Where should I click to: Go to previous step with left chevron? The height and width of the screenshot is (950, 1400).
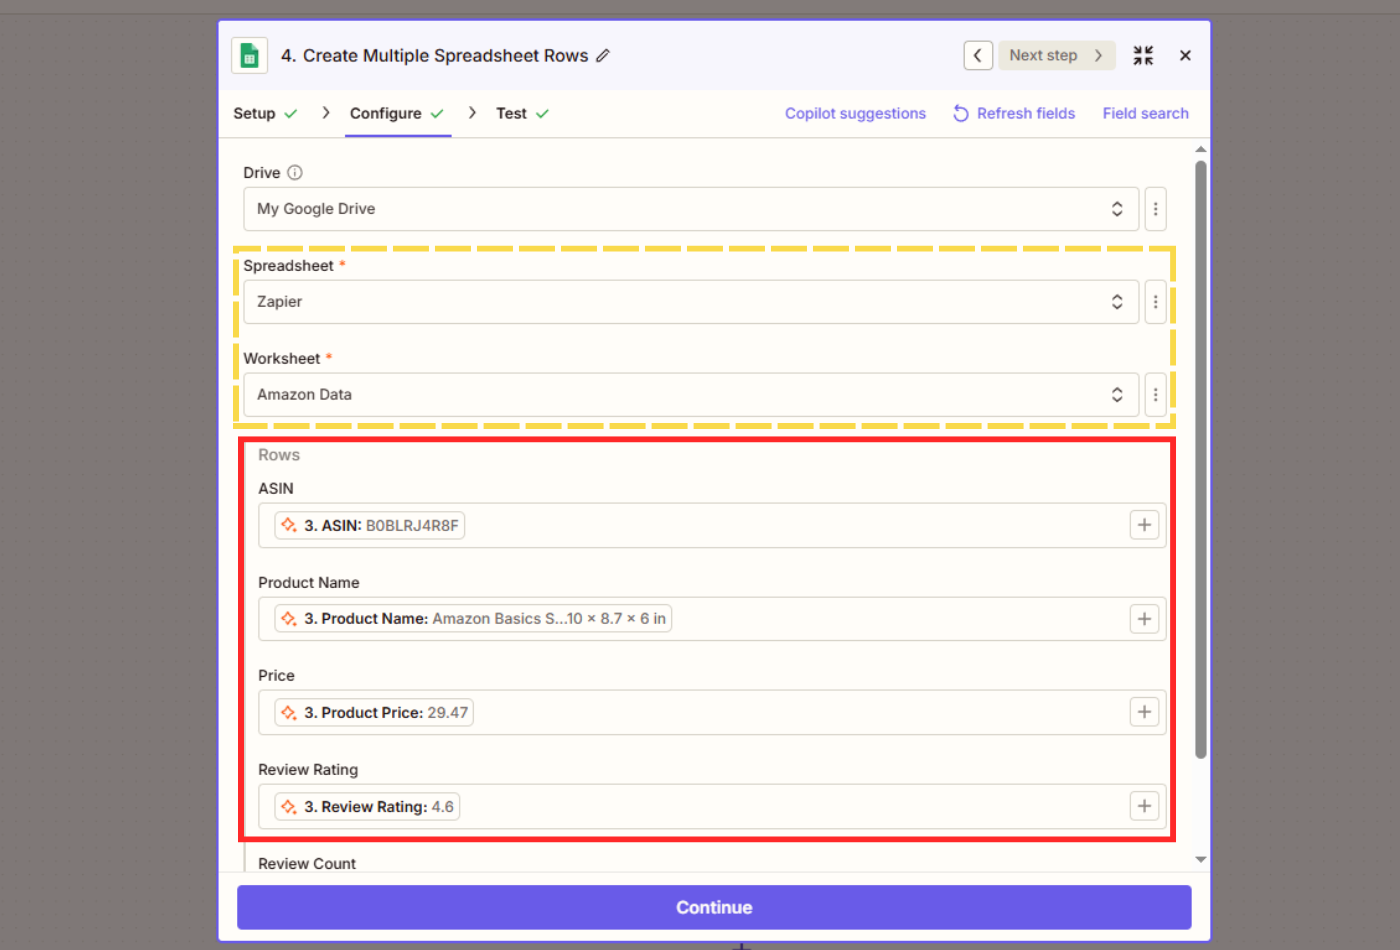point(977,56)
